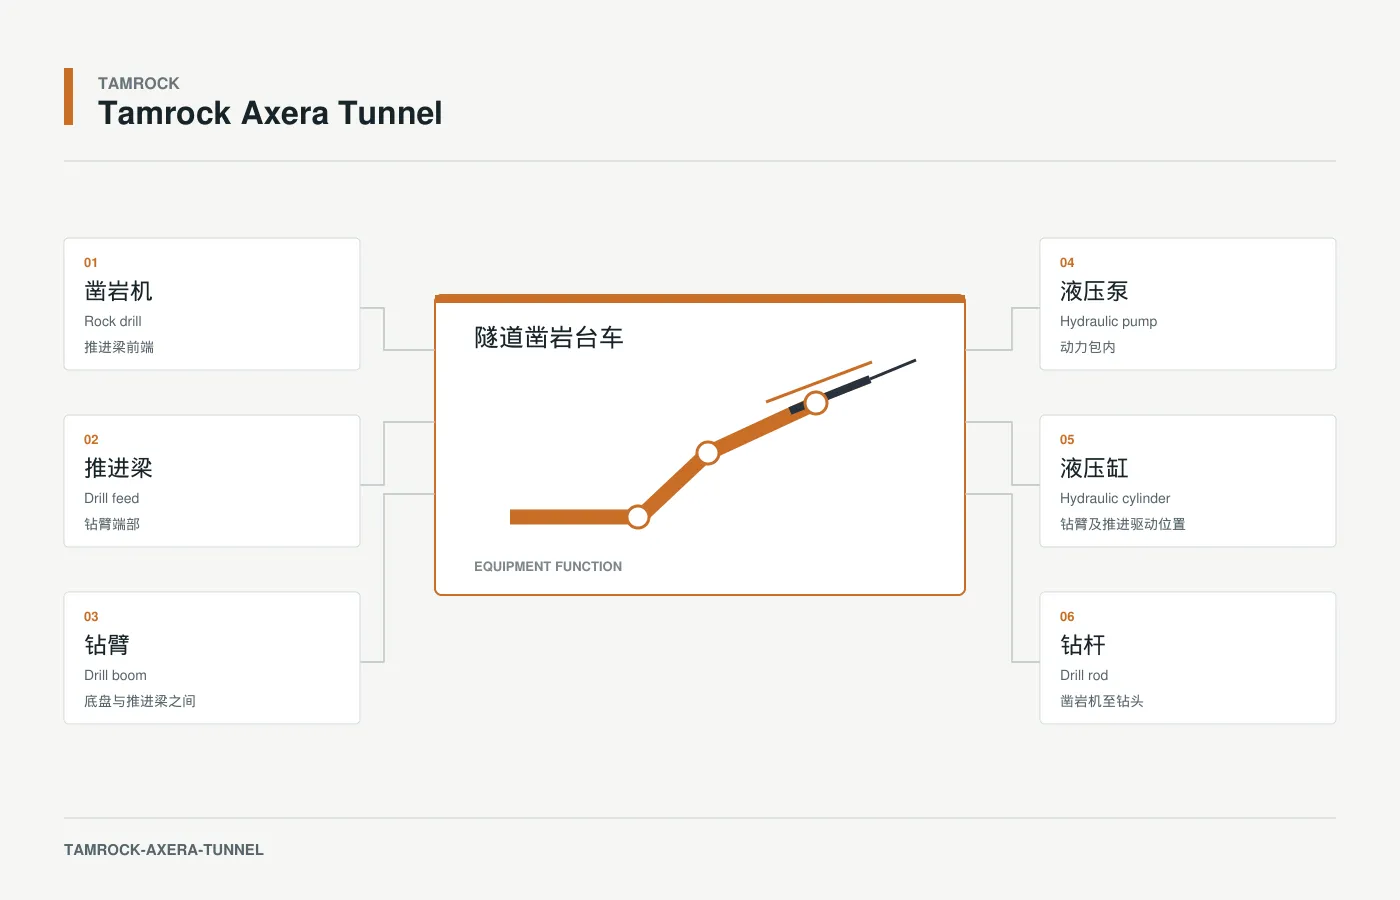The image size is (1400, 900).
Task: Click the Drill rod English label
Action: tap(1084, 675)
